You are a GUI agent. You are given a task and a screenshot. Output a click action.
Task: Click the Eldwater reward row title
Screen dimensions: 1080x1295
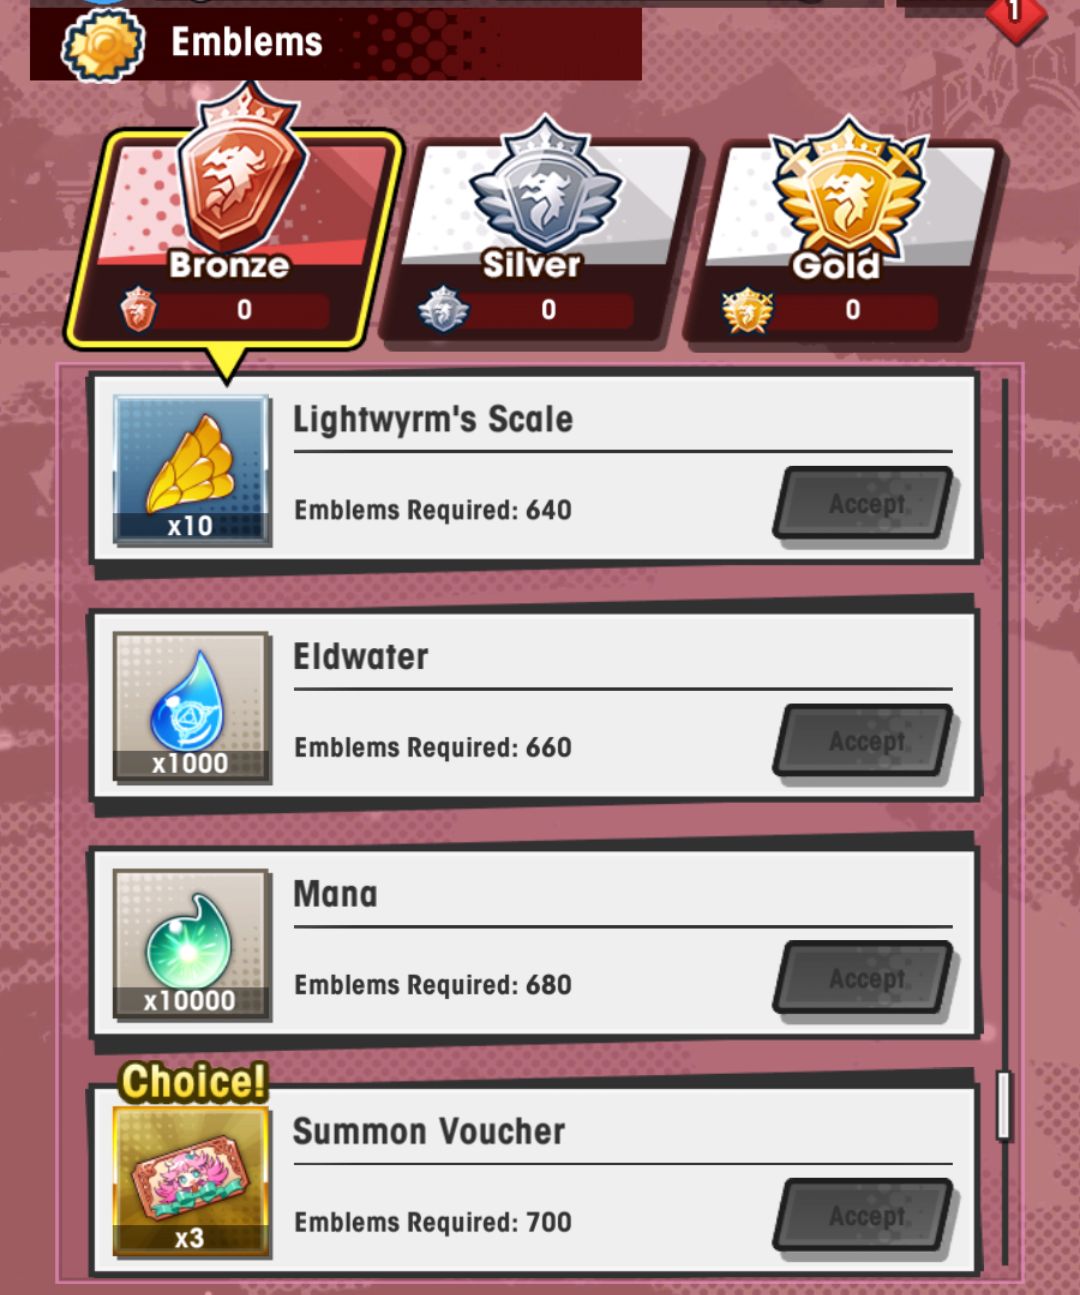click(360, 656)
